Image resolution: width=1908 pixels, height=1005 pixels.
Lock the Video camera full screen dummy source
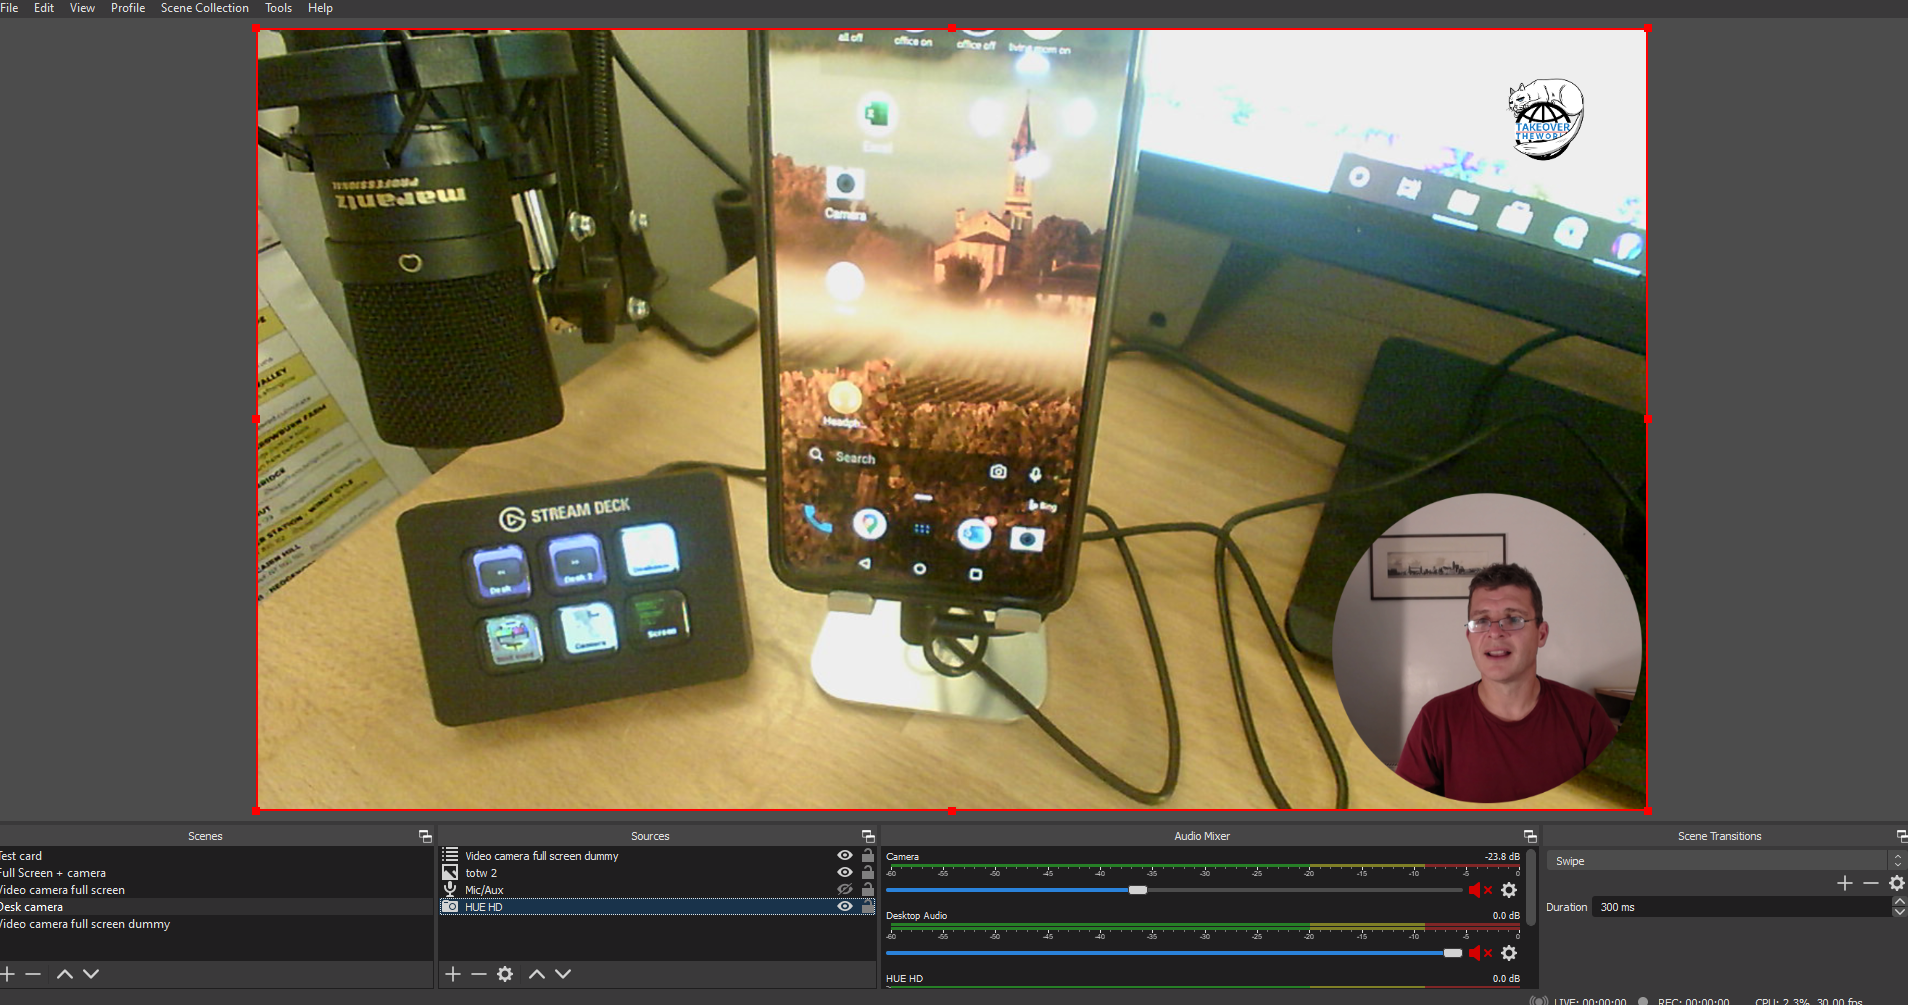(x=867, y=855)
